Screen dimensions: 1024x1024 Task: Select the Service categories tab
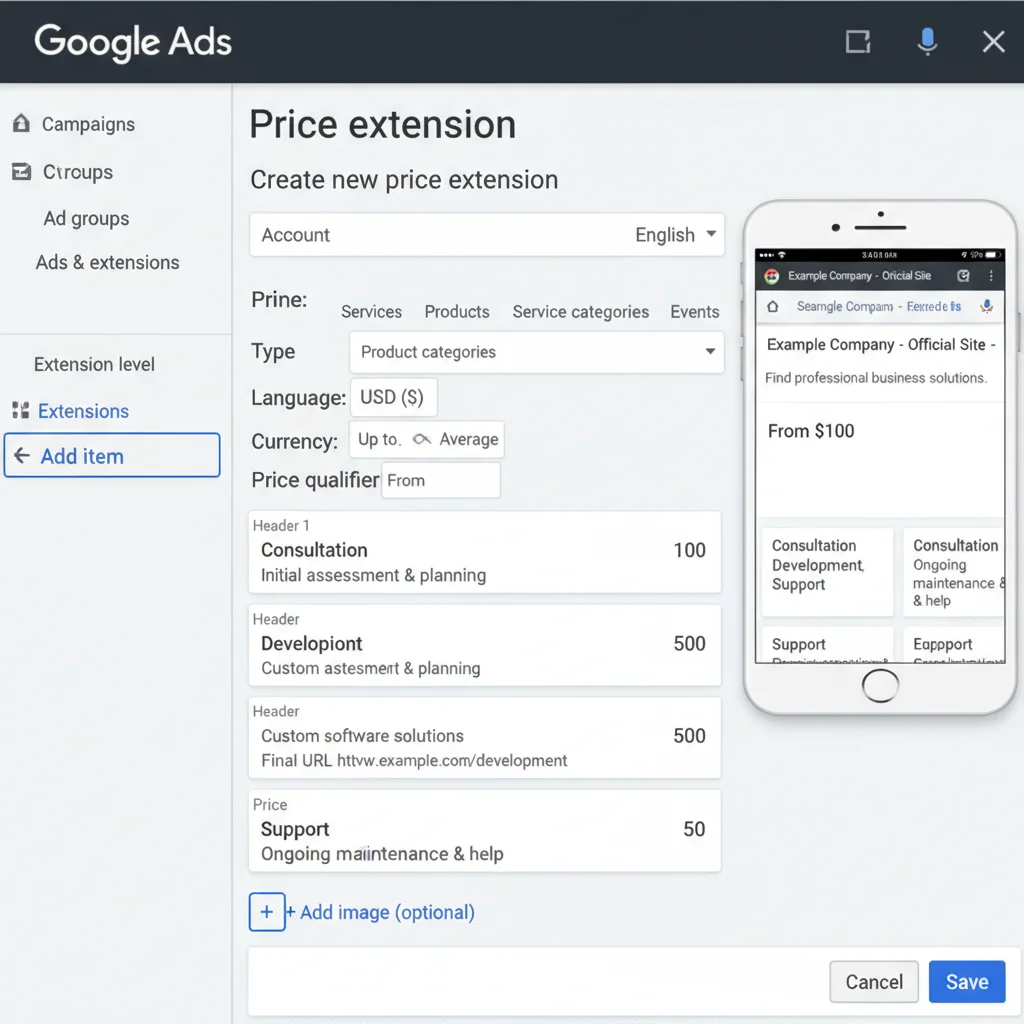pyautogui.click(x=581, y=312)
